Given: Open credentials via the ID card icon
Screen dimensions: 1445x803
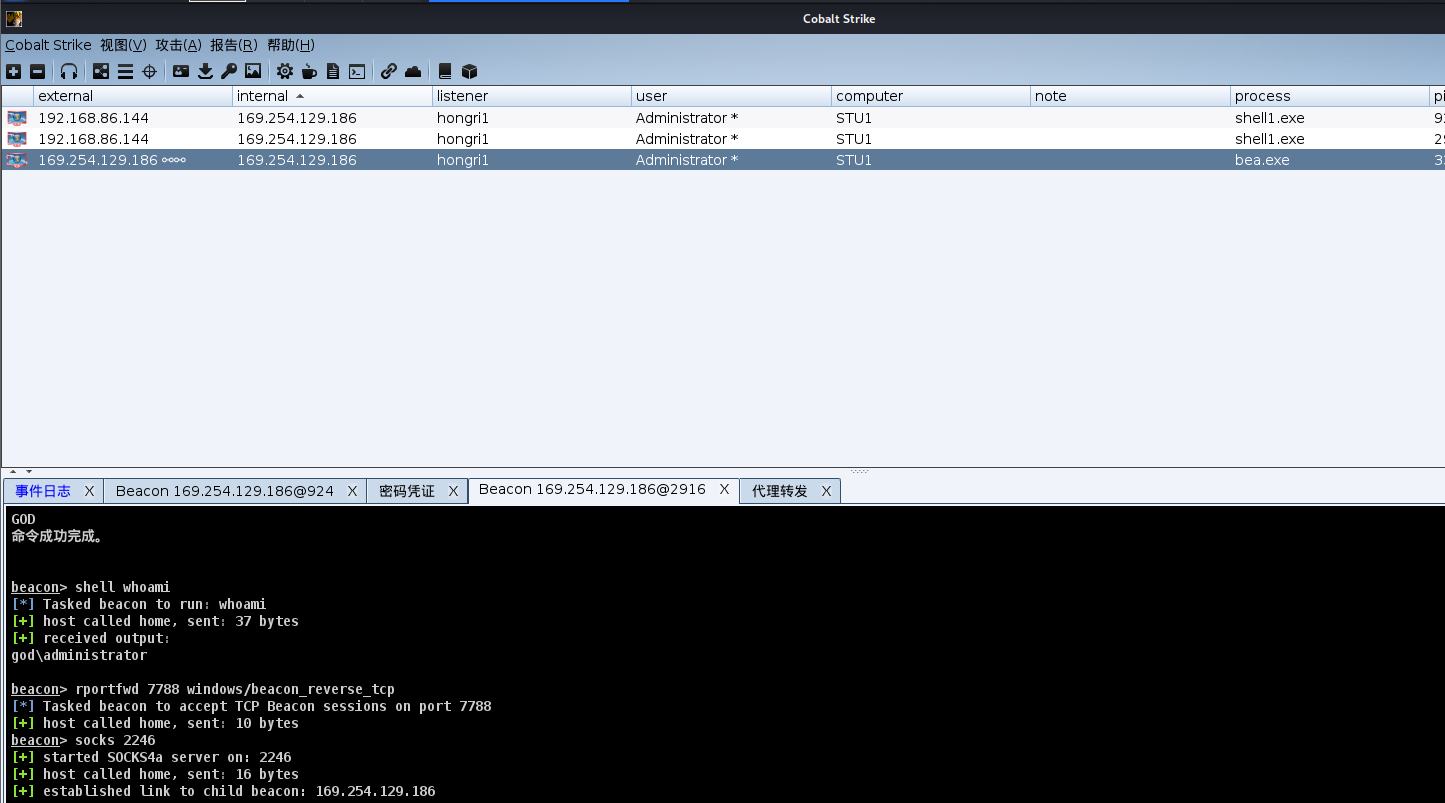Looking at the screenshot, I should pos(181,71).
